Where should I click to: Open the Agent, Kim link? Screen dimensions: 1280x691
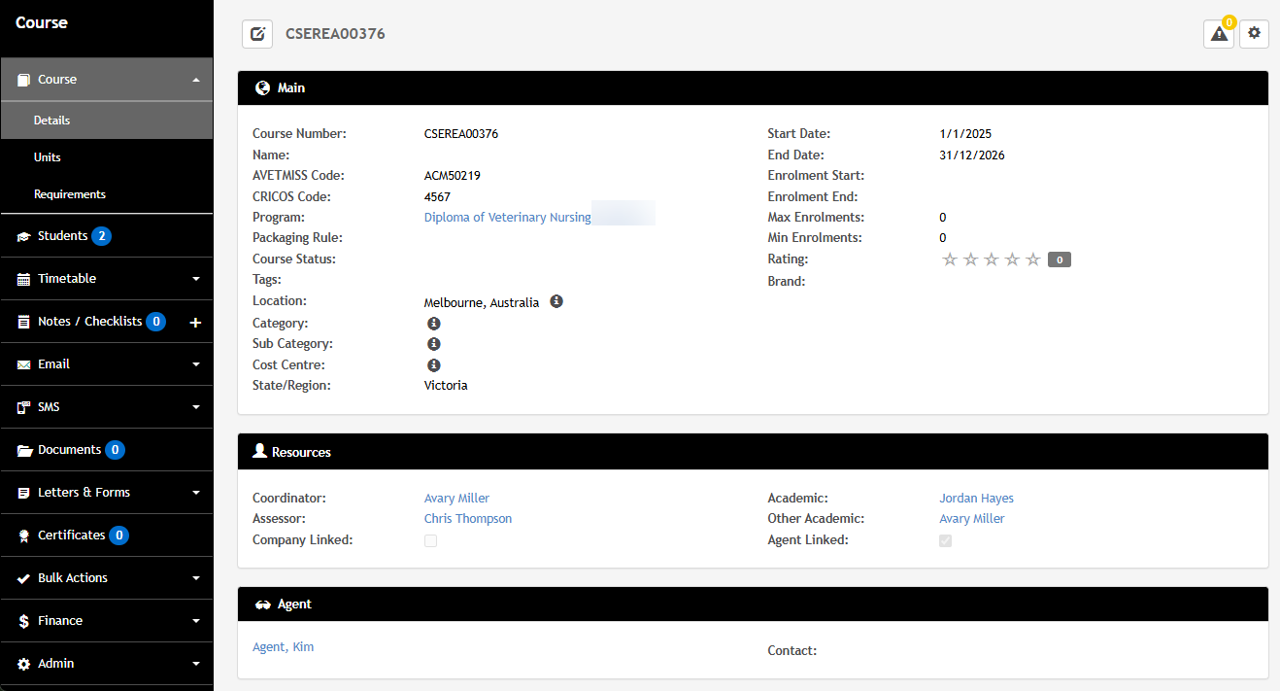click(283, 647)
